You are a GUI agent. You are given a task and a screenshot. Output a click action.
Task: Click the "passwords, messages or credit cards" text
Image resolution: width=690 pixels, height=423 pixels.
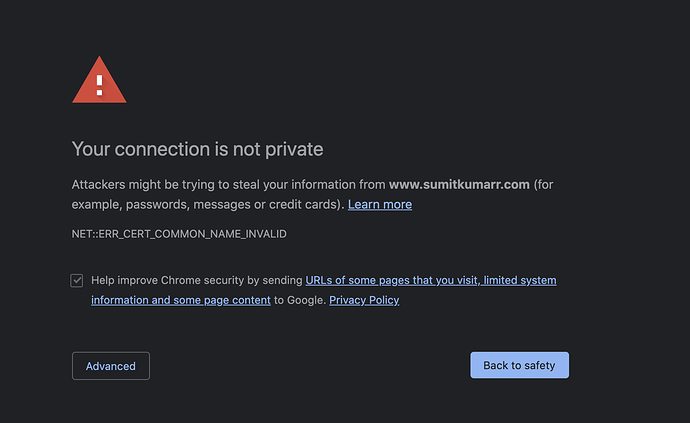coord(238,204)
